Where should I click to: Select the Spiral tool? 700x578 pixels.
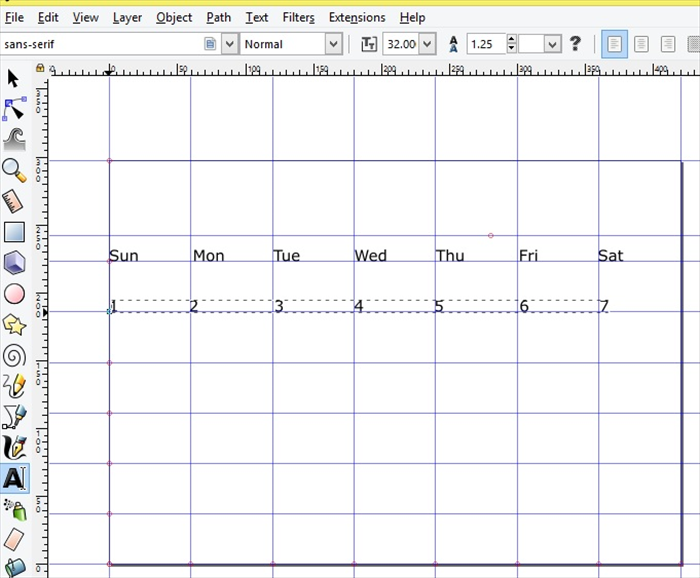[14, 356]
